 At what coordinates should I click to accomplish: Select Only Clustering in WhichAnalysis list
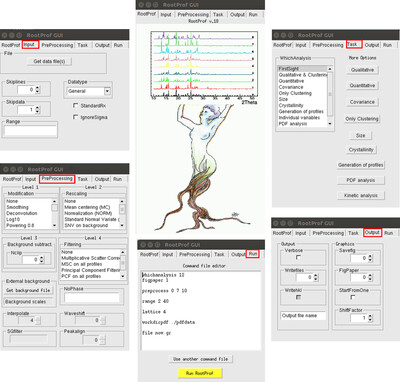tap(295, 93)
